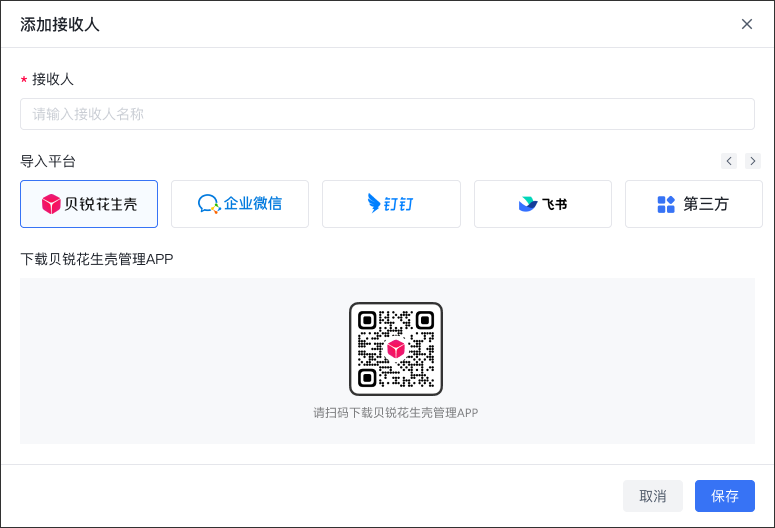Close the 添加接收人 dialog
This screenshot has height=528, width=775.
(746, 24)
